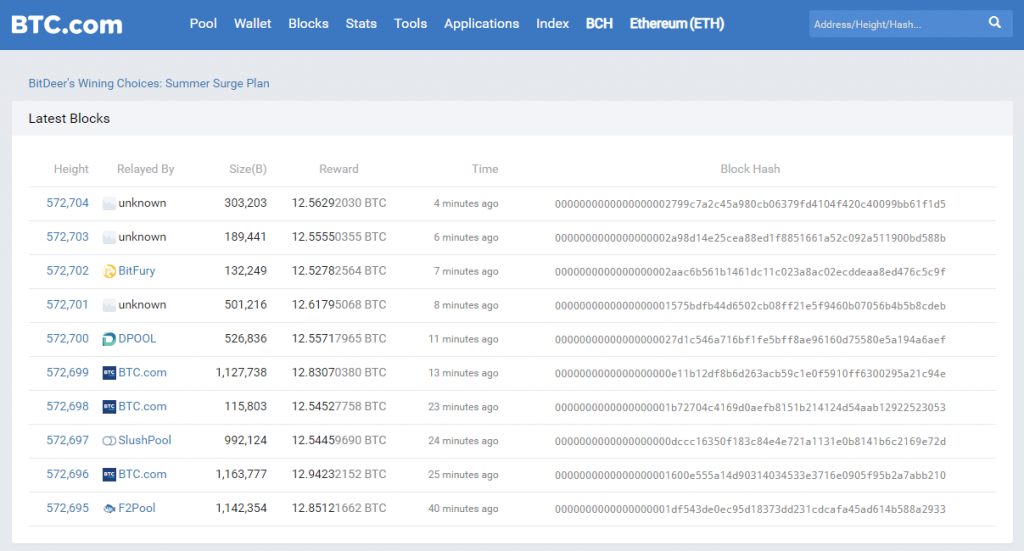1024x551 pixels.
Task: Click block hash ending 94a6aef
Action: point(750,340)
